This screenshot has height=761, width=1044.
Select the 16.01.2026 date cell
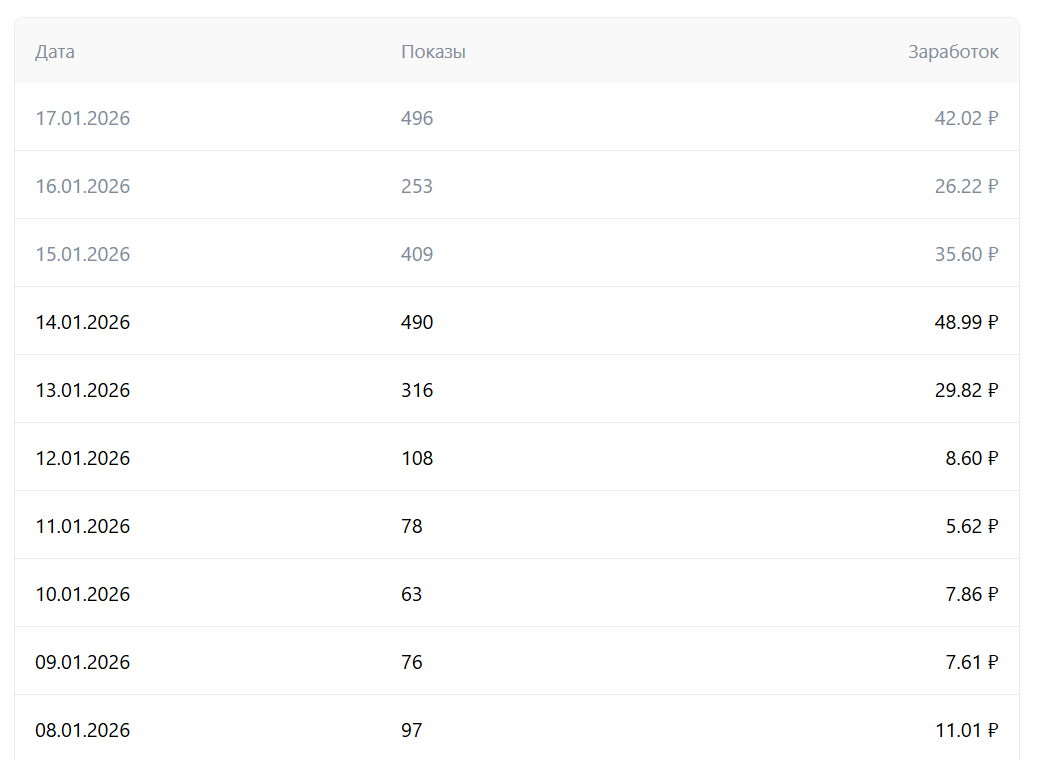click(x=83, y=186)
